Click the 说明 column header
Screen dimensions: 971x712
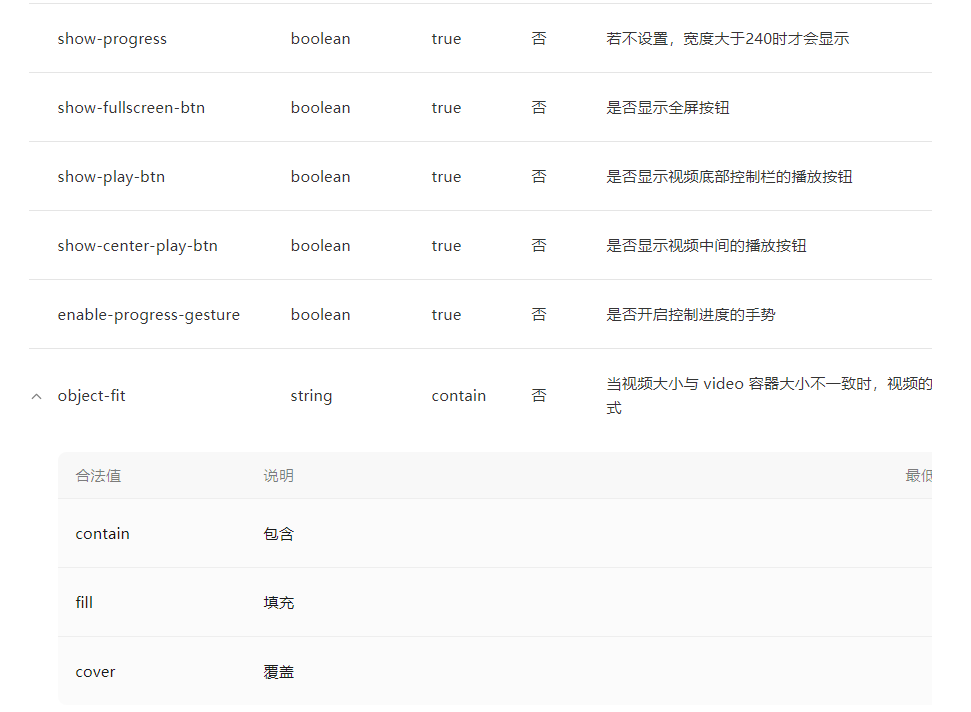pos(279,476)
